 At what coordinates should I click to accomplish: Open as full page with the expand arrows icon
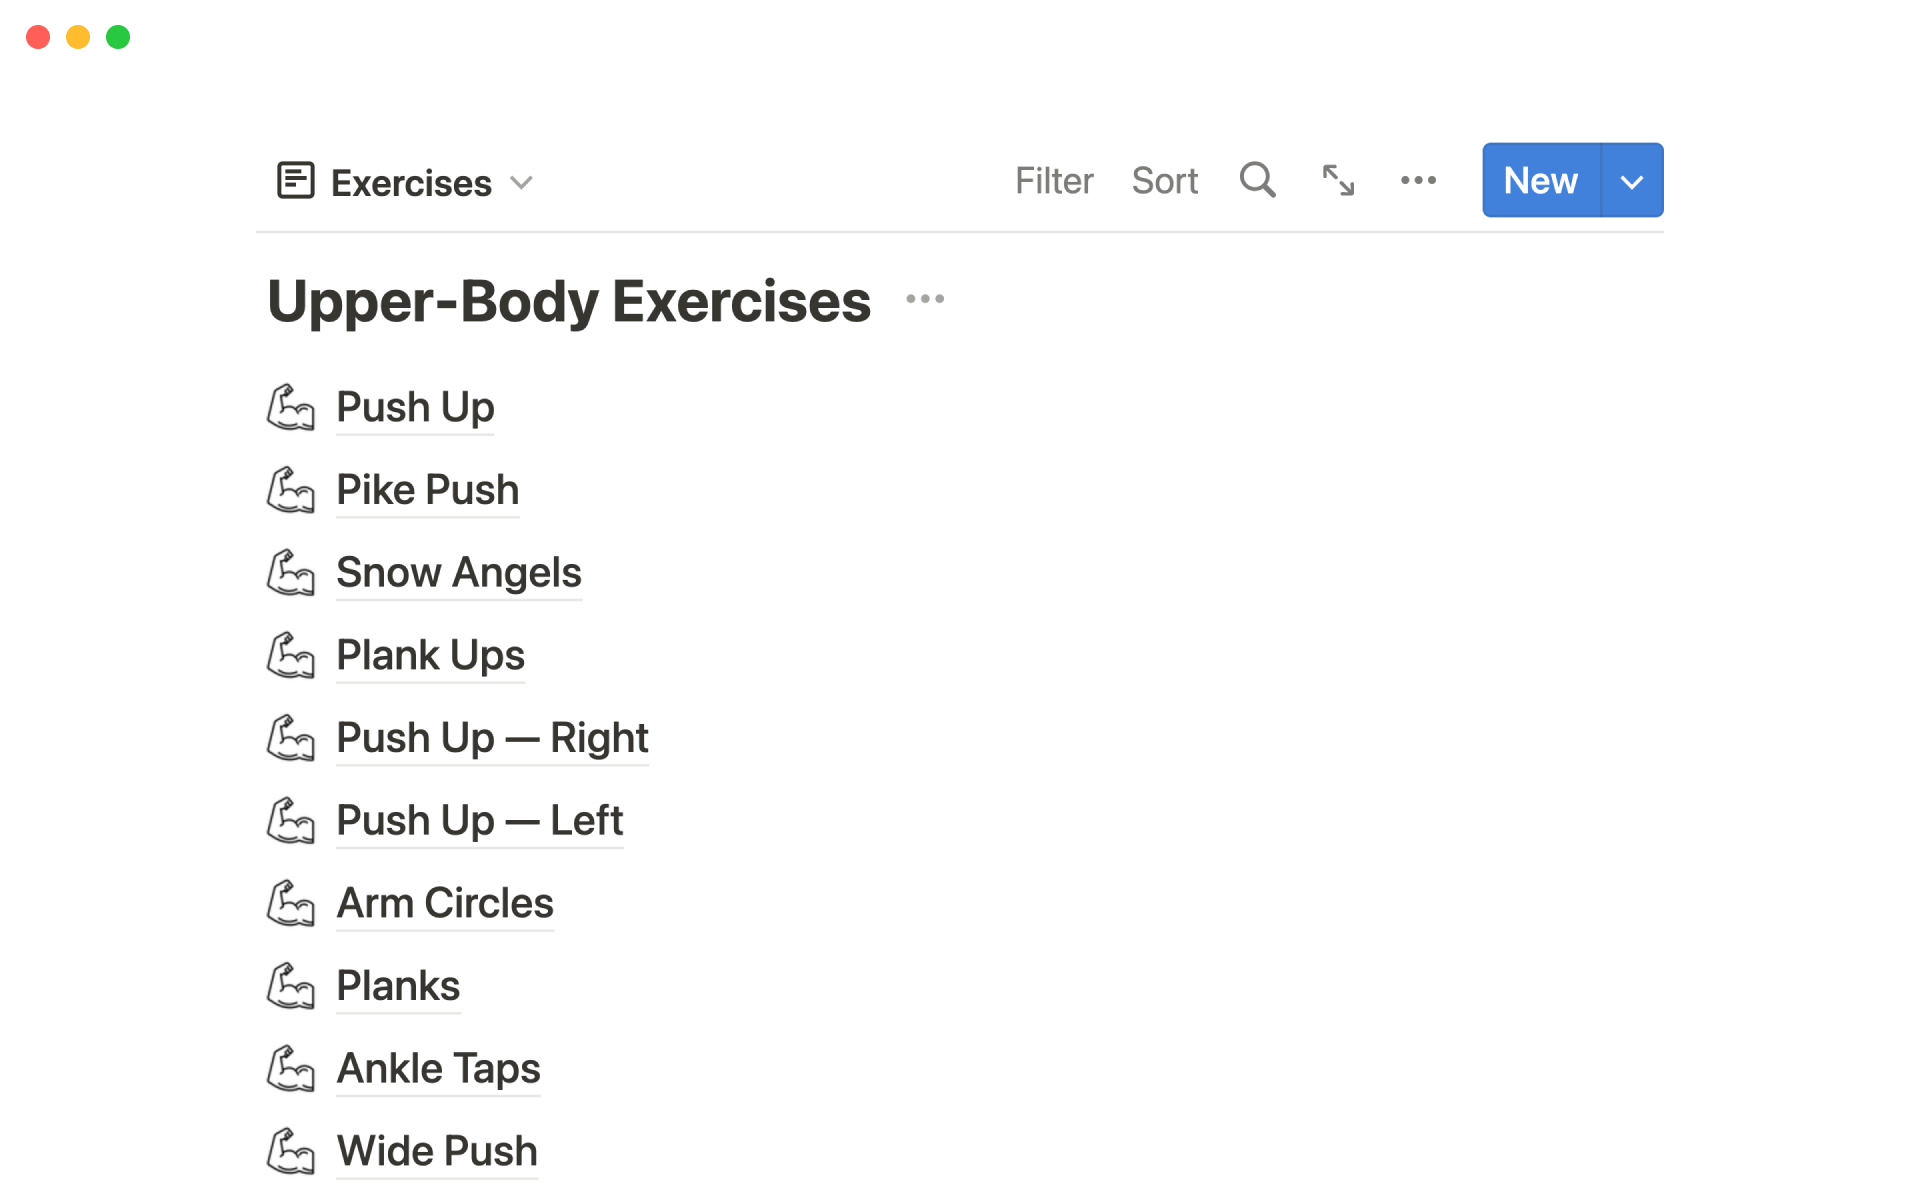[1338, 180]
